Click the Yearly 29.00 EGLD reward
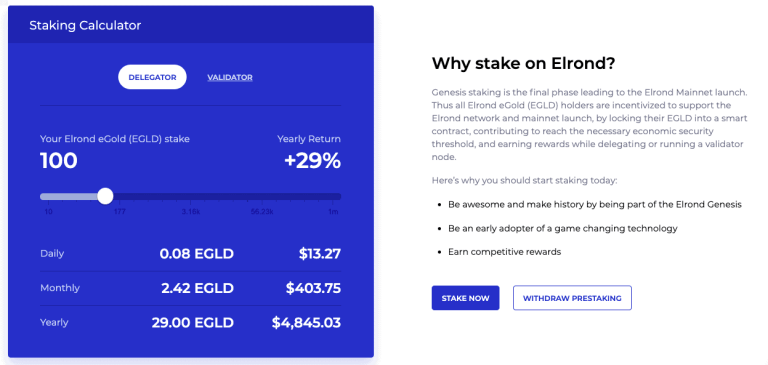 pyautogui.click(x=192, y=323)
